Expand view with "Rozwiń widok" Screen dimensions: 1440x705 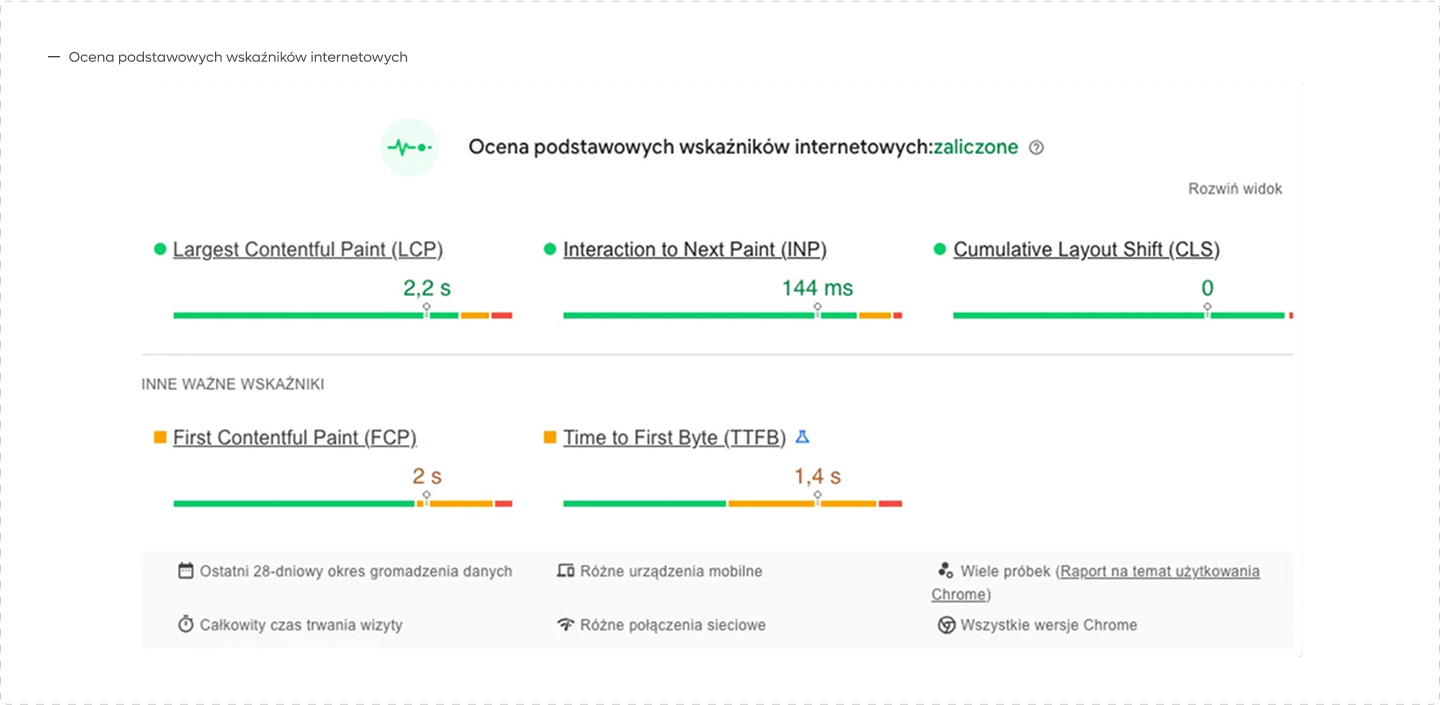tap(1234, 189)
